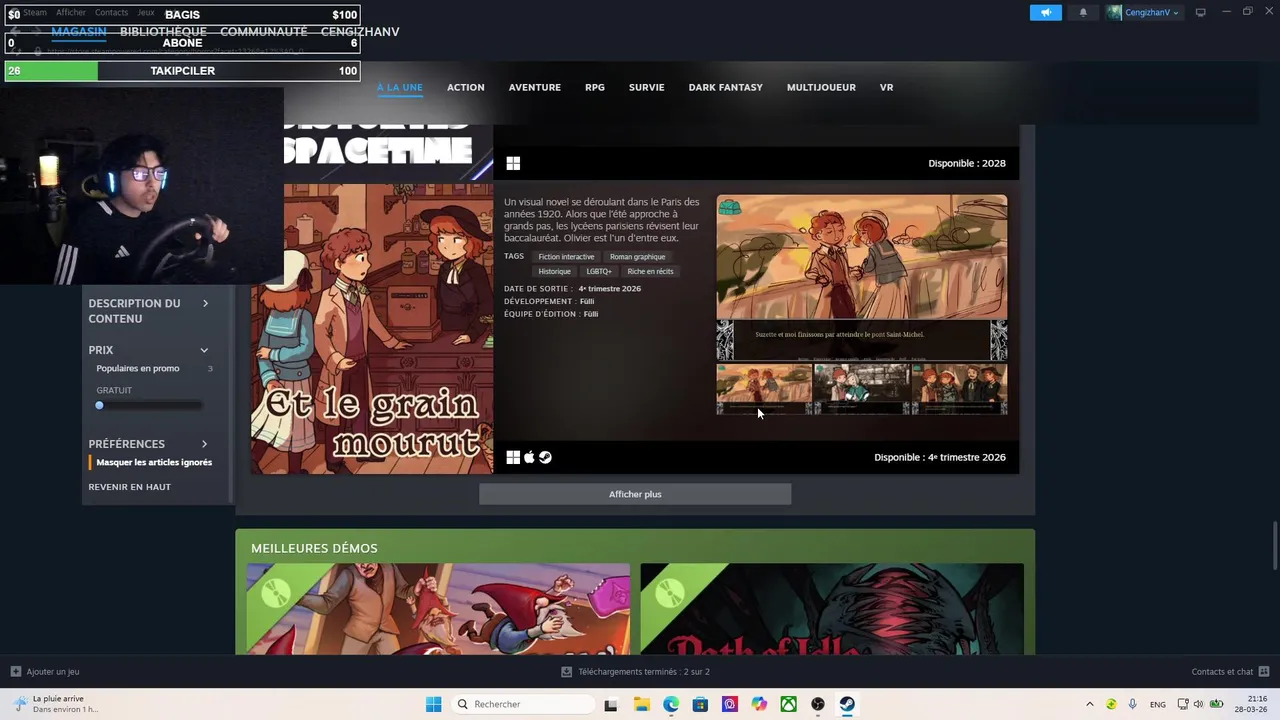The height and width of the screenshot is (720, 1280).
Task: Open Microsoft Edge from the taskbar
Action: point(671,704)
